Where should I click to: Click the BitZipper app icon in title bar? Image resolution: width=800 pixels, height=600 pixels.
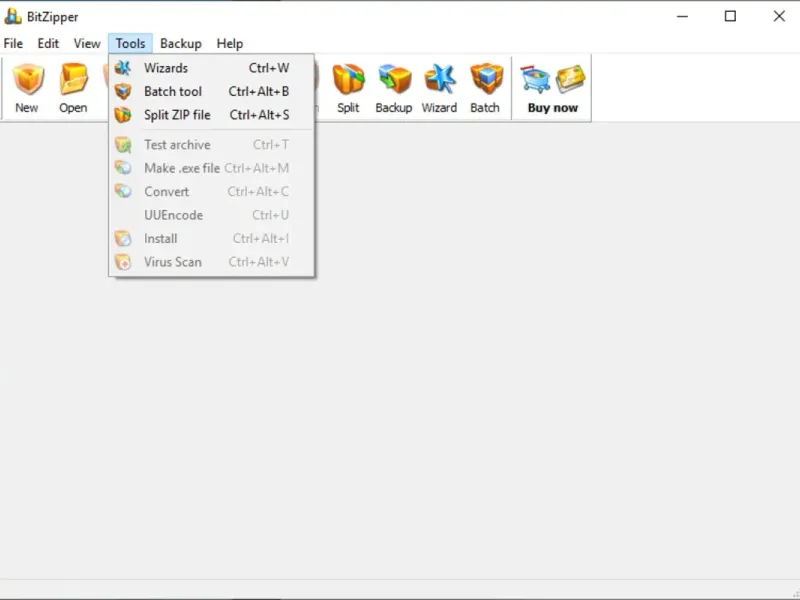13,16
